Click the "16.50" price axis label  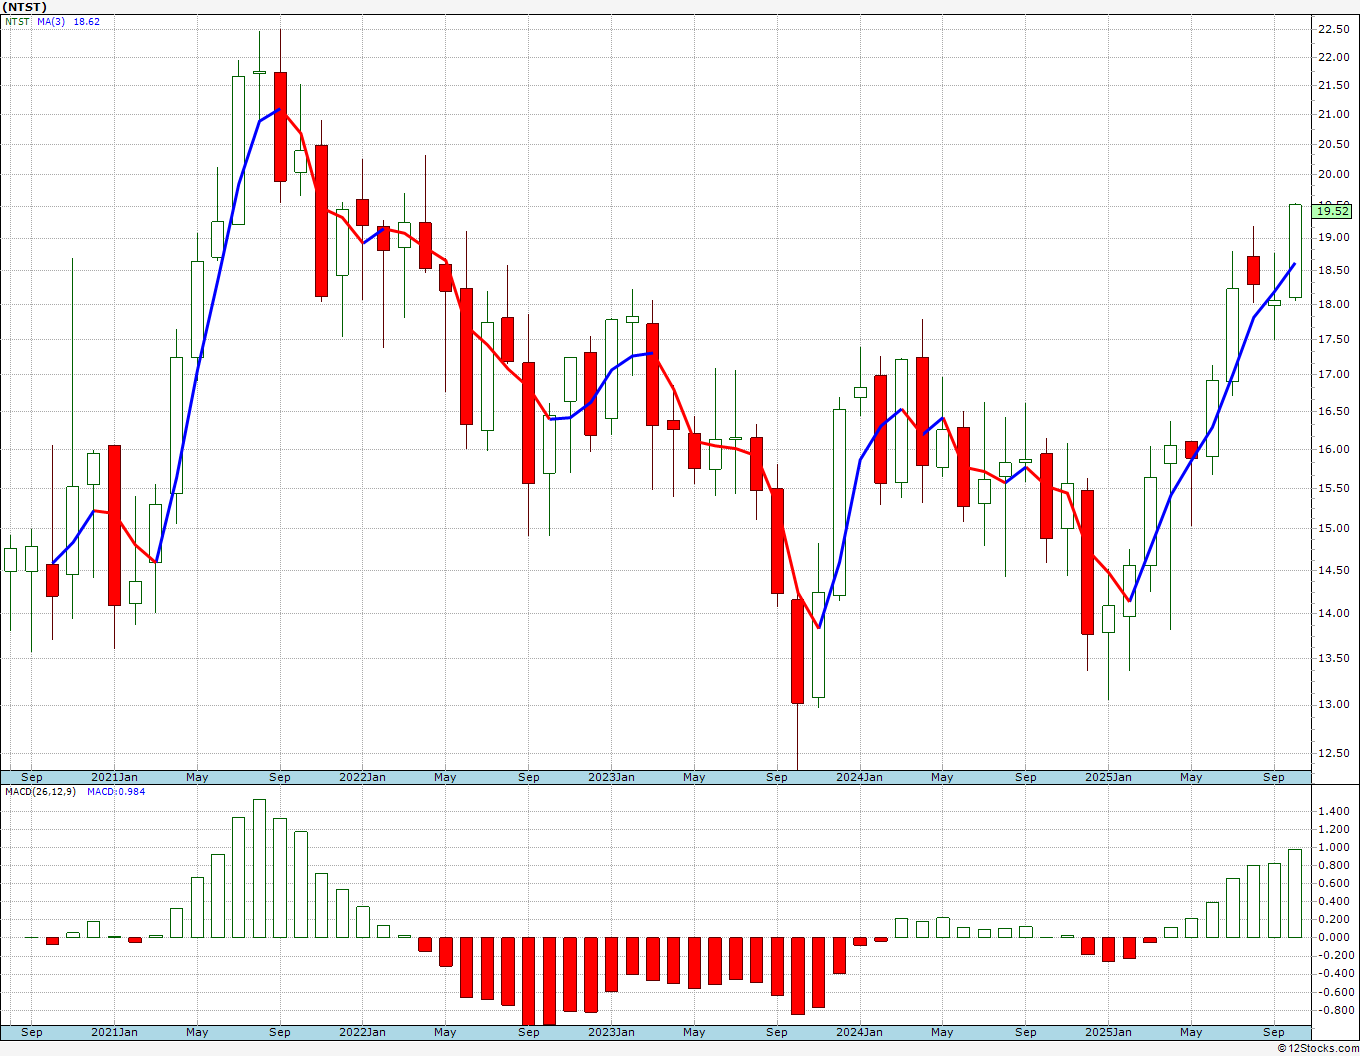[1333, 411]
